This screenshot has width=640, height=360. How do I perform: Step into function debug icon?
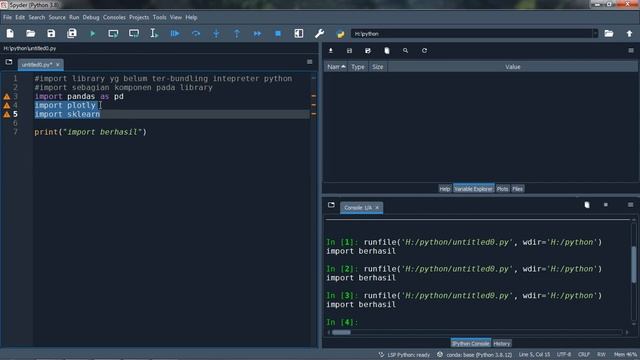216,33
